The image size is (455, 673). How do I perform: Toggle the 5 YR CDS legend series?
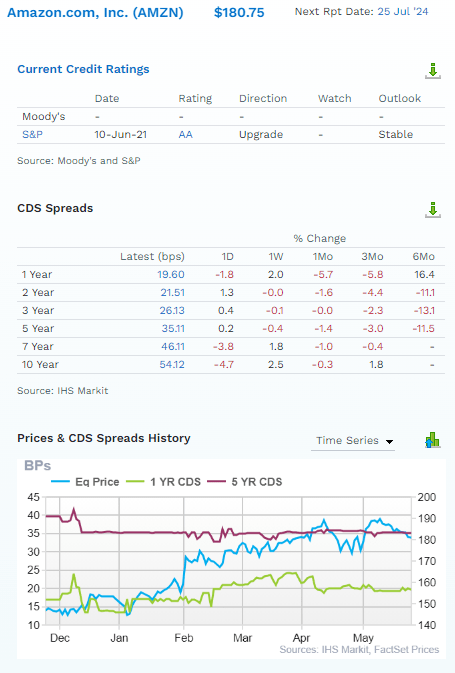(245, 482)
